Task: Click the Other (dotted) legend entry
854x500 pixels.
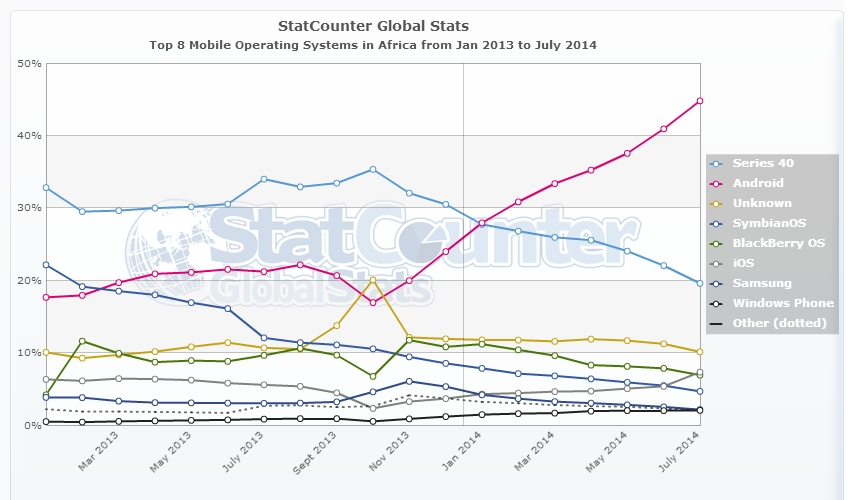Action: coord(779,323)
